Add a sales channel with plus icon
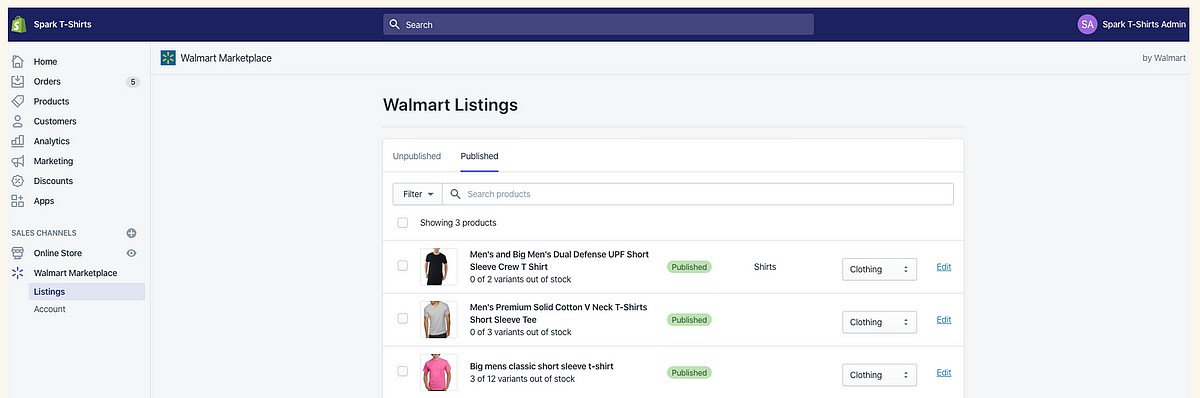 pos(131,233)
